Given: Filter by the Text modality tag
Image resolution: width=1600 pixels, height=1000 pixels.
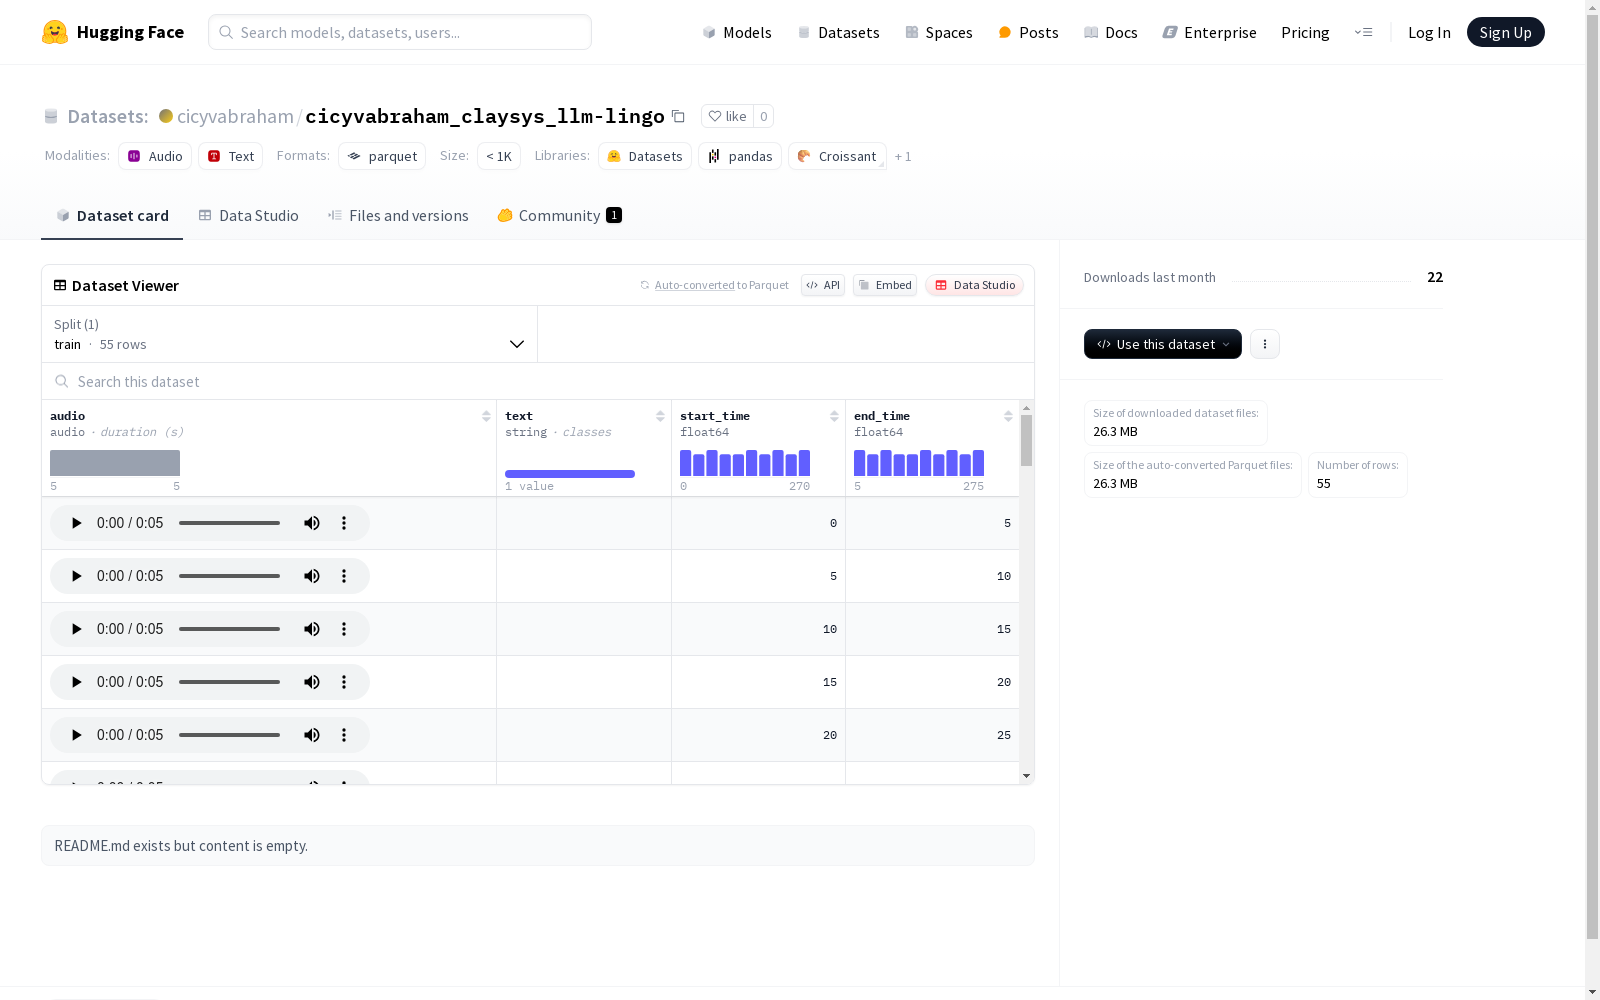Looking at the screenshot, I should [x=231, y=156].
